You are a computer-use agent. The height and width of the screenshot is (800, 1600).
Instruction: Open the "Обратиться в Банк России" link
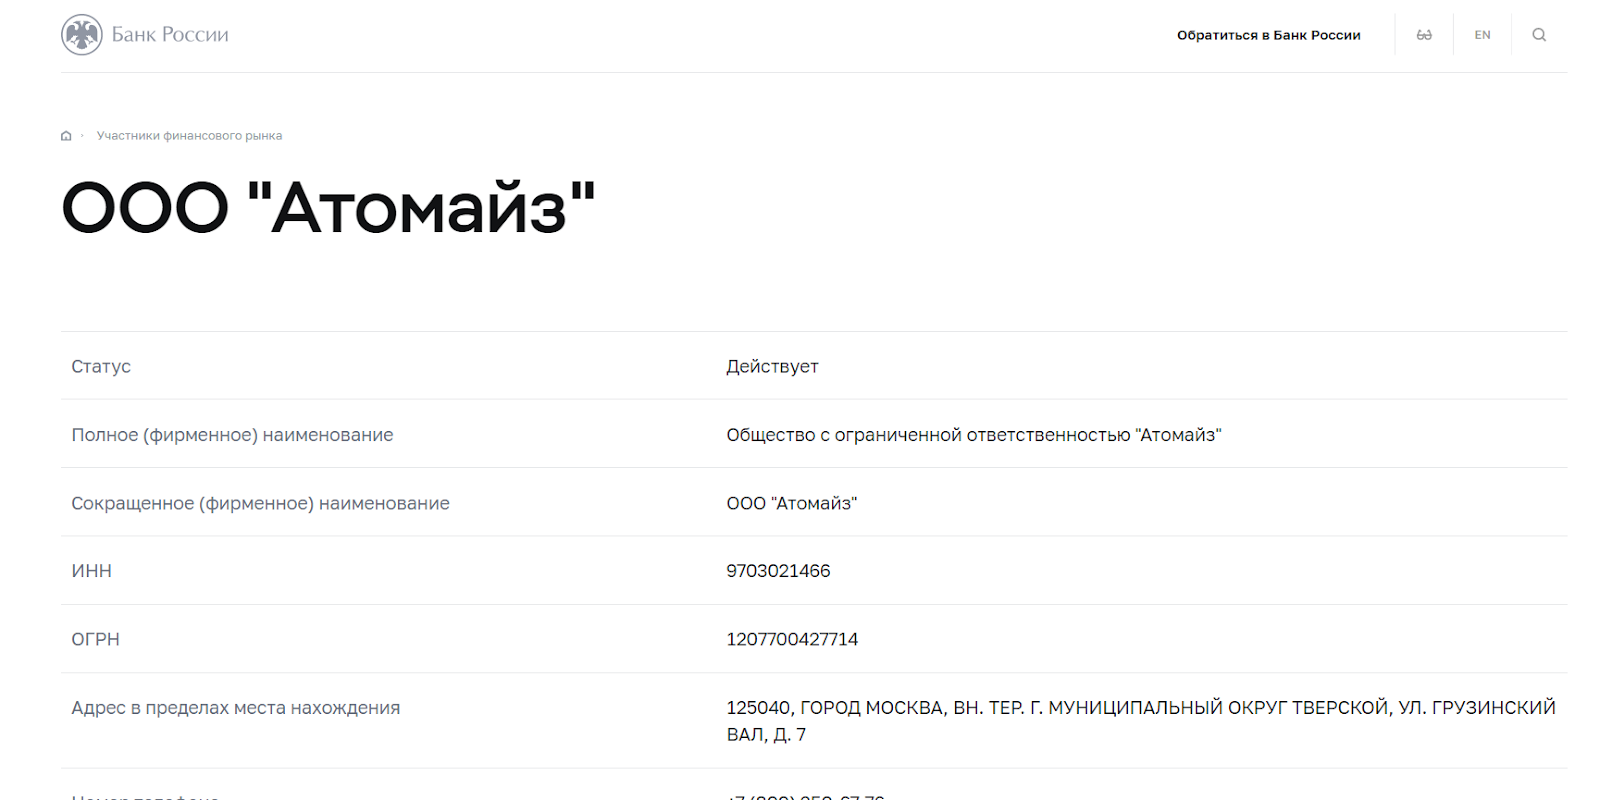1268,35
